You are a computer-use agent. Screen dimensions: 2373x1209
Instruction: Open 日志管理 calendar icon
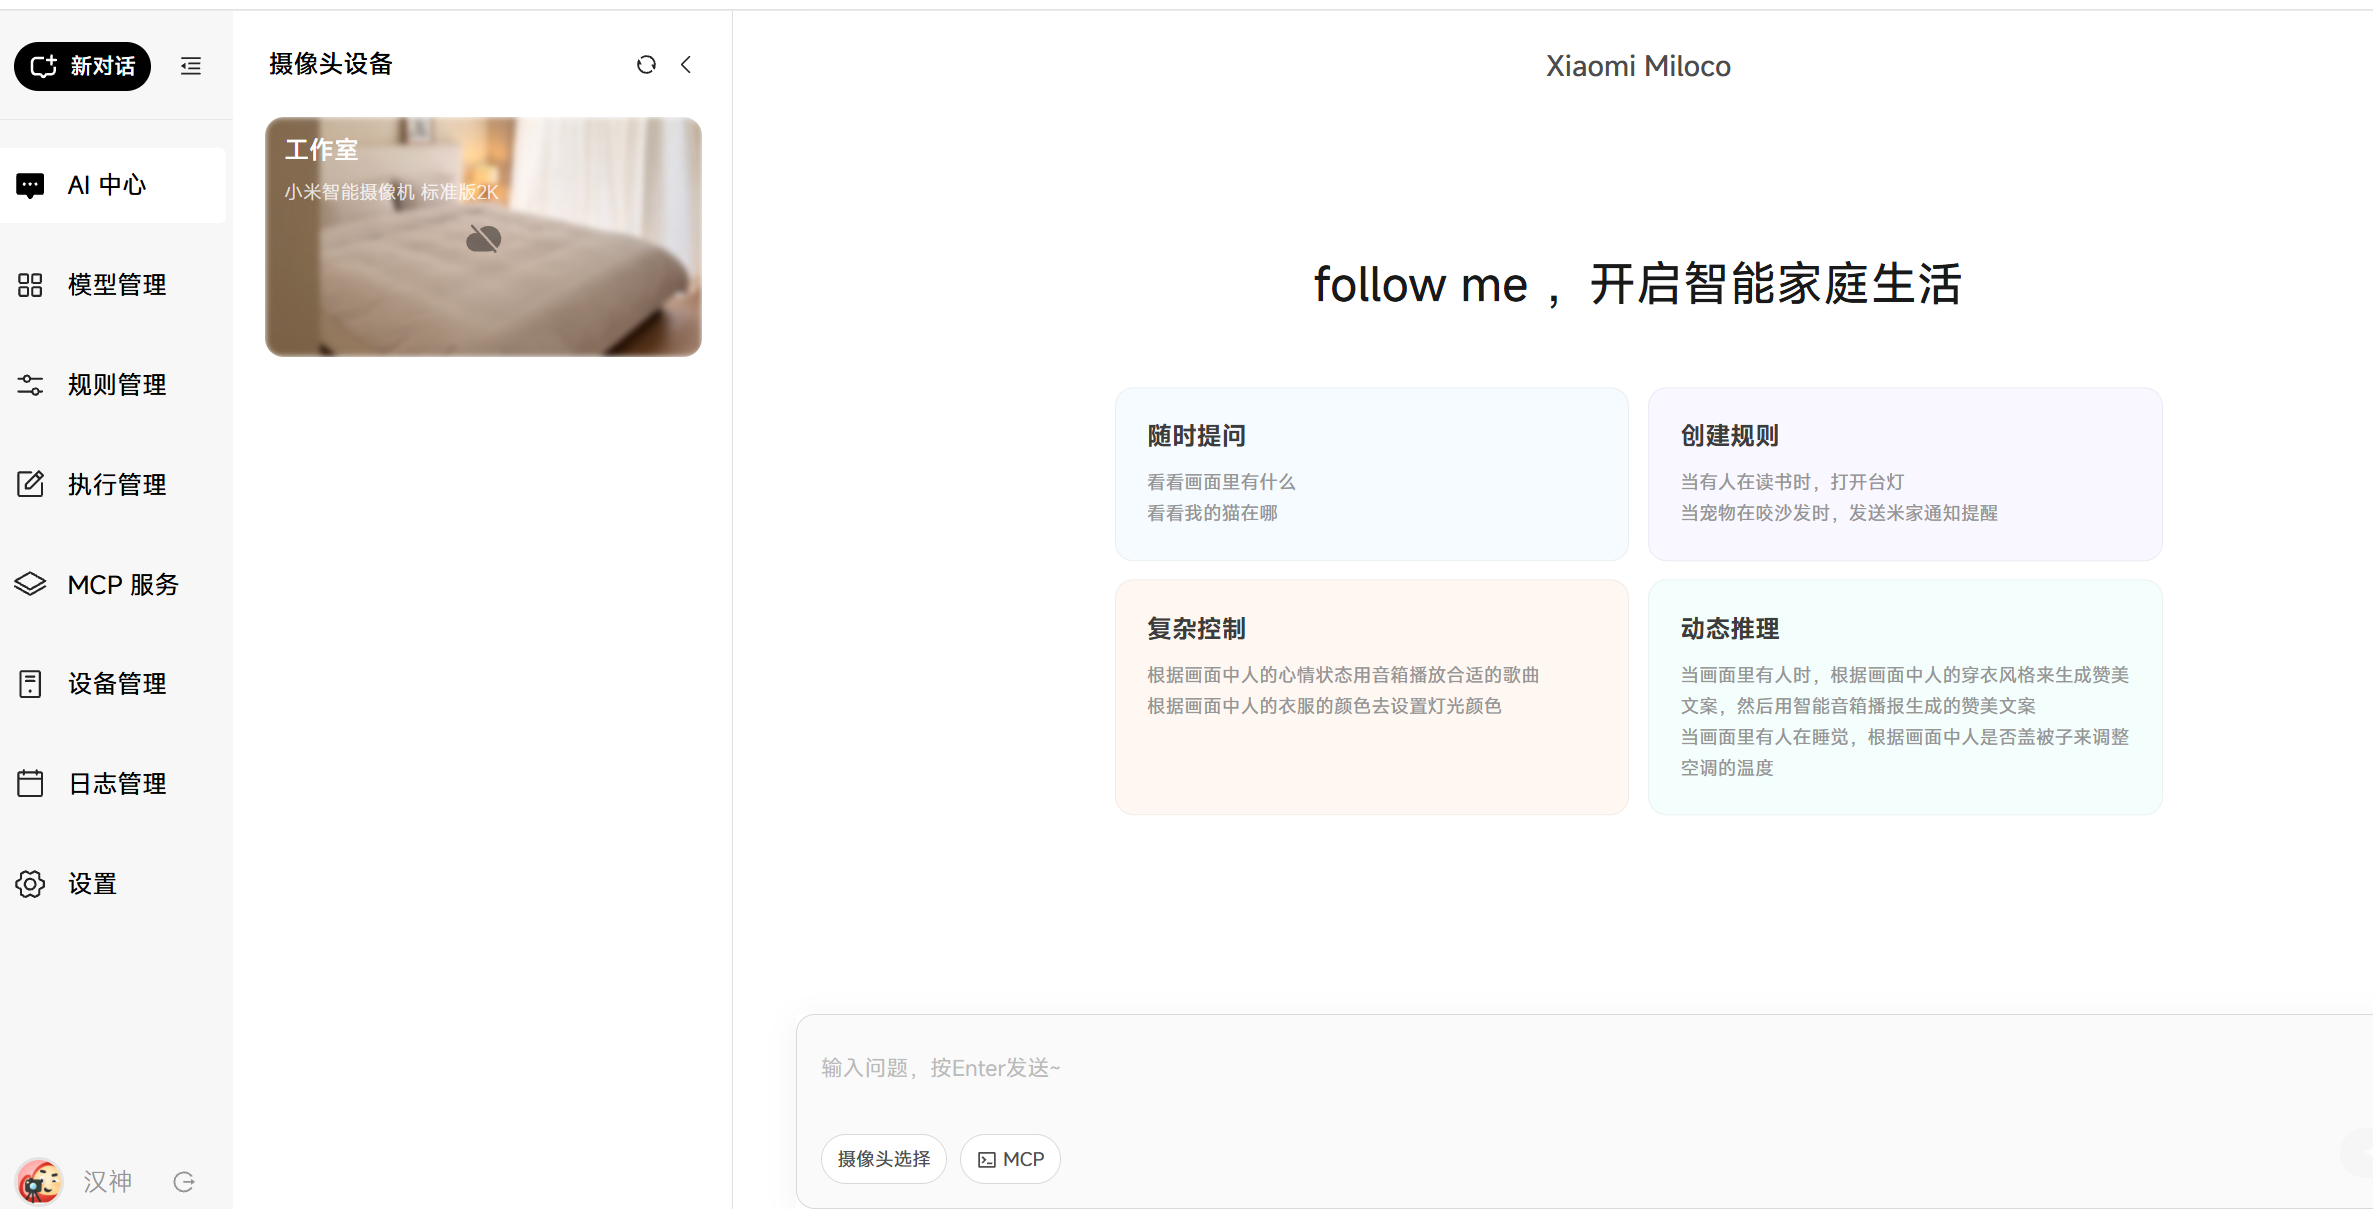tap(30, 783)
